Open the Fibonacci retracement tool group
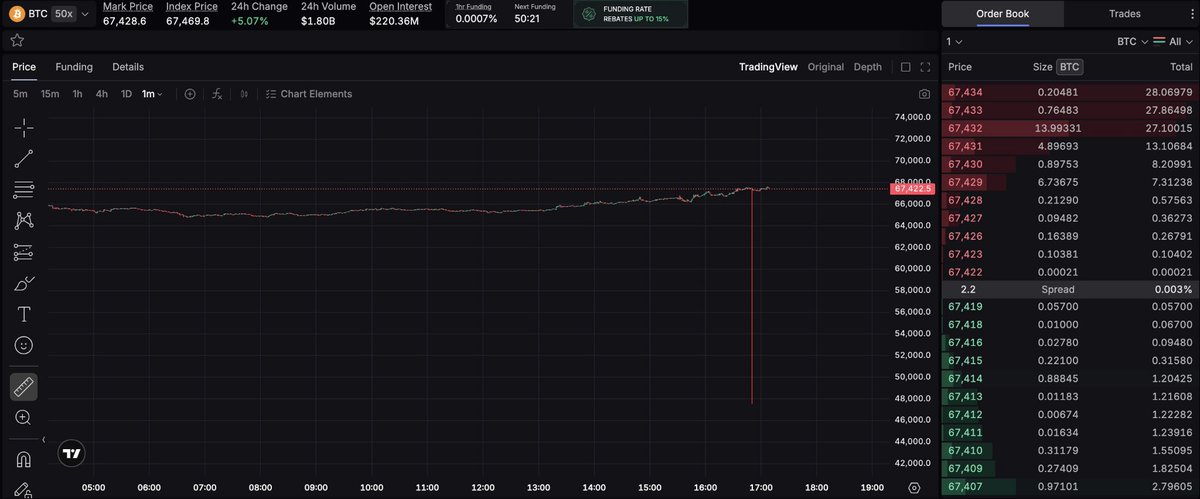The height and width of the screenshot is (499, 1200). 24,189
